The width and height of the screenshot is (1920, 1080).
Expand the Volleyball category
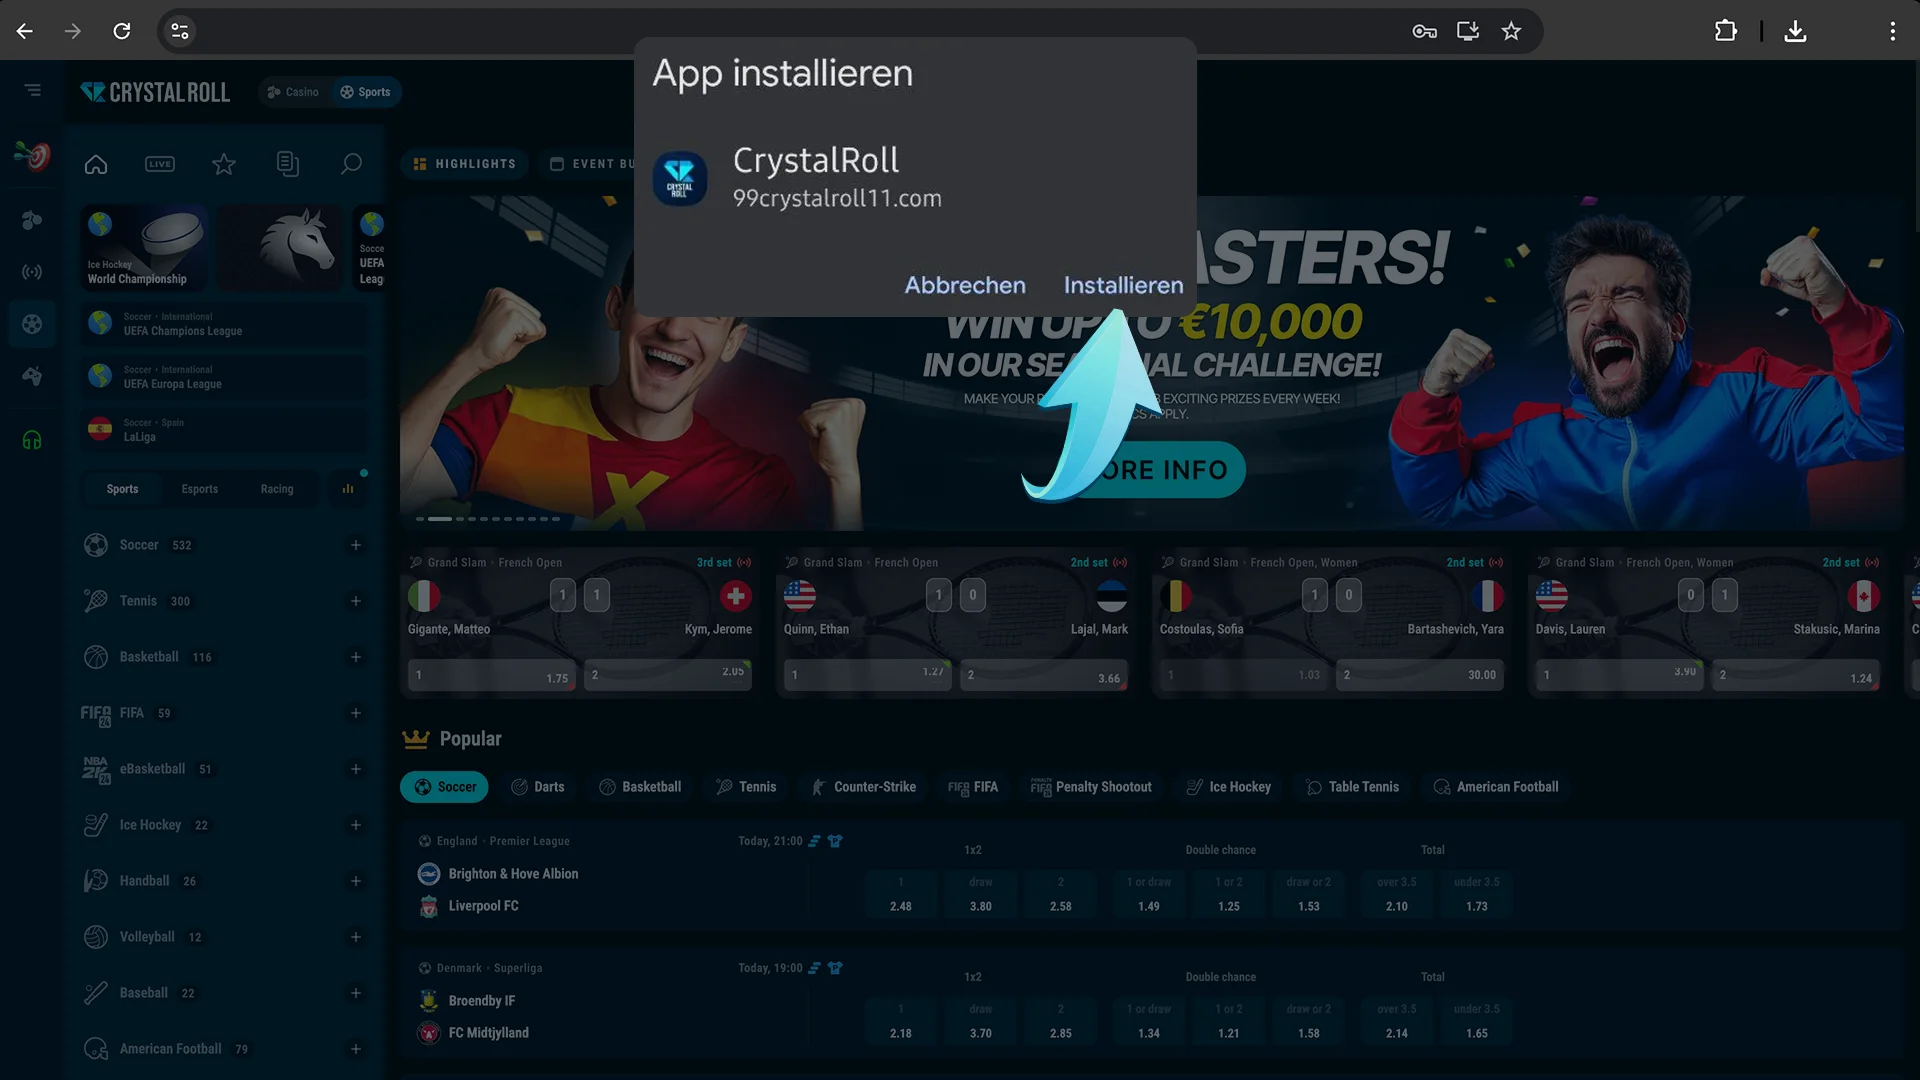(355, 937)
